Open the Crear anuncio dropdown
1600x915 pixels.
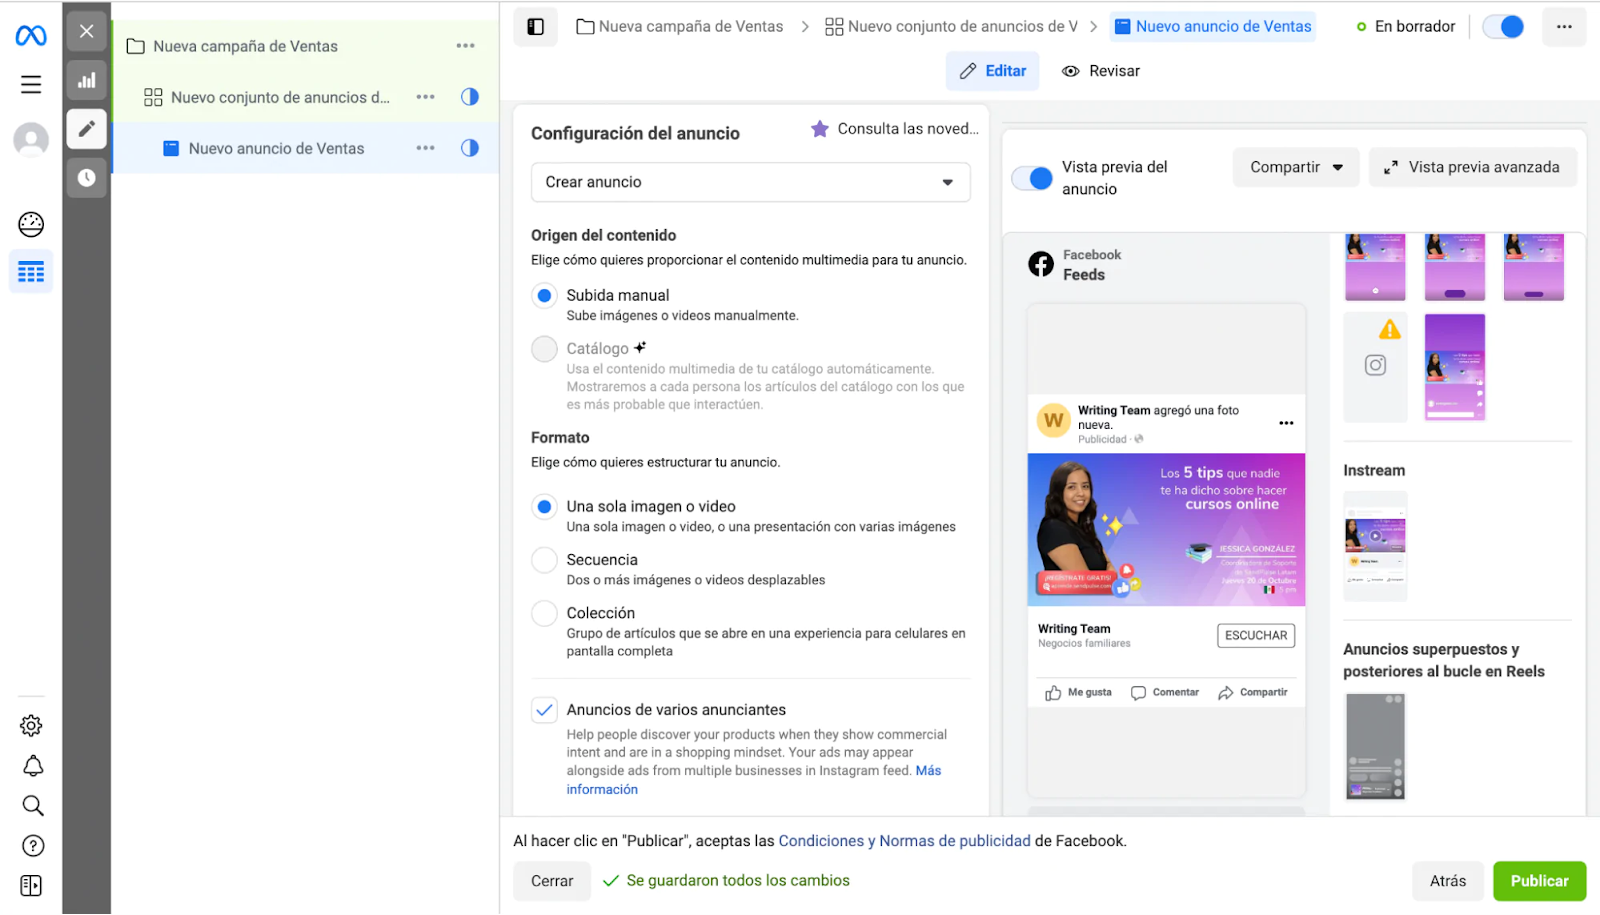pos(750,182)
